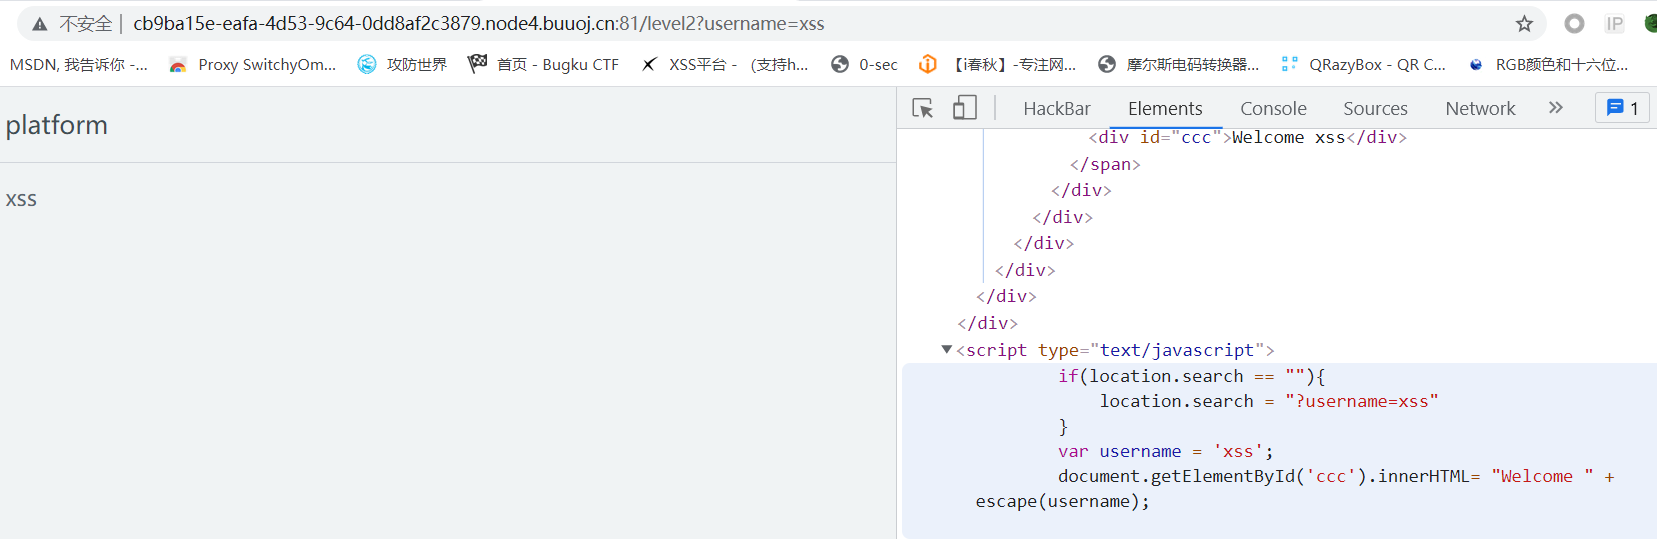Click the gray circle extension icon
1657x539 pixels.
[1574, 24]
